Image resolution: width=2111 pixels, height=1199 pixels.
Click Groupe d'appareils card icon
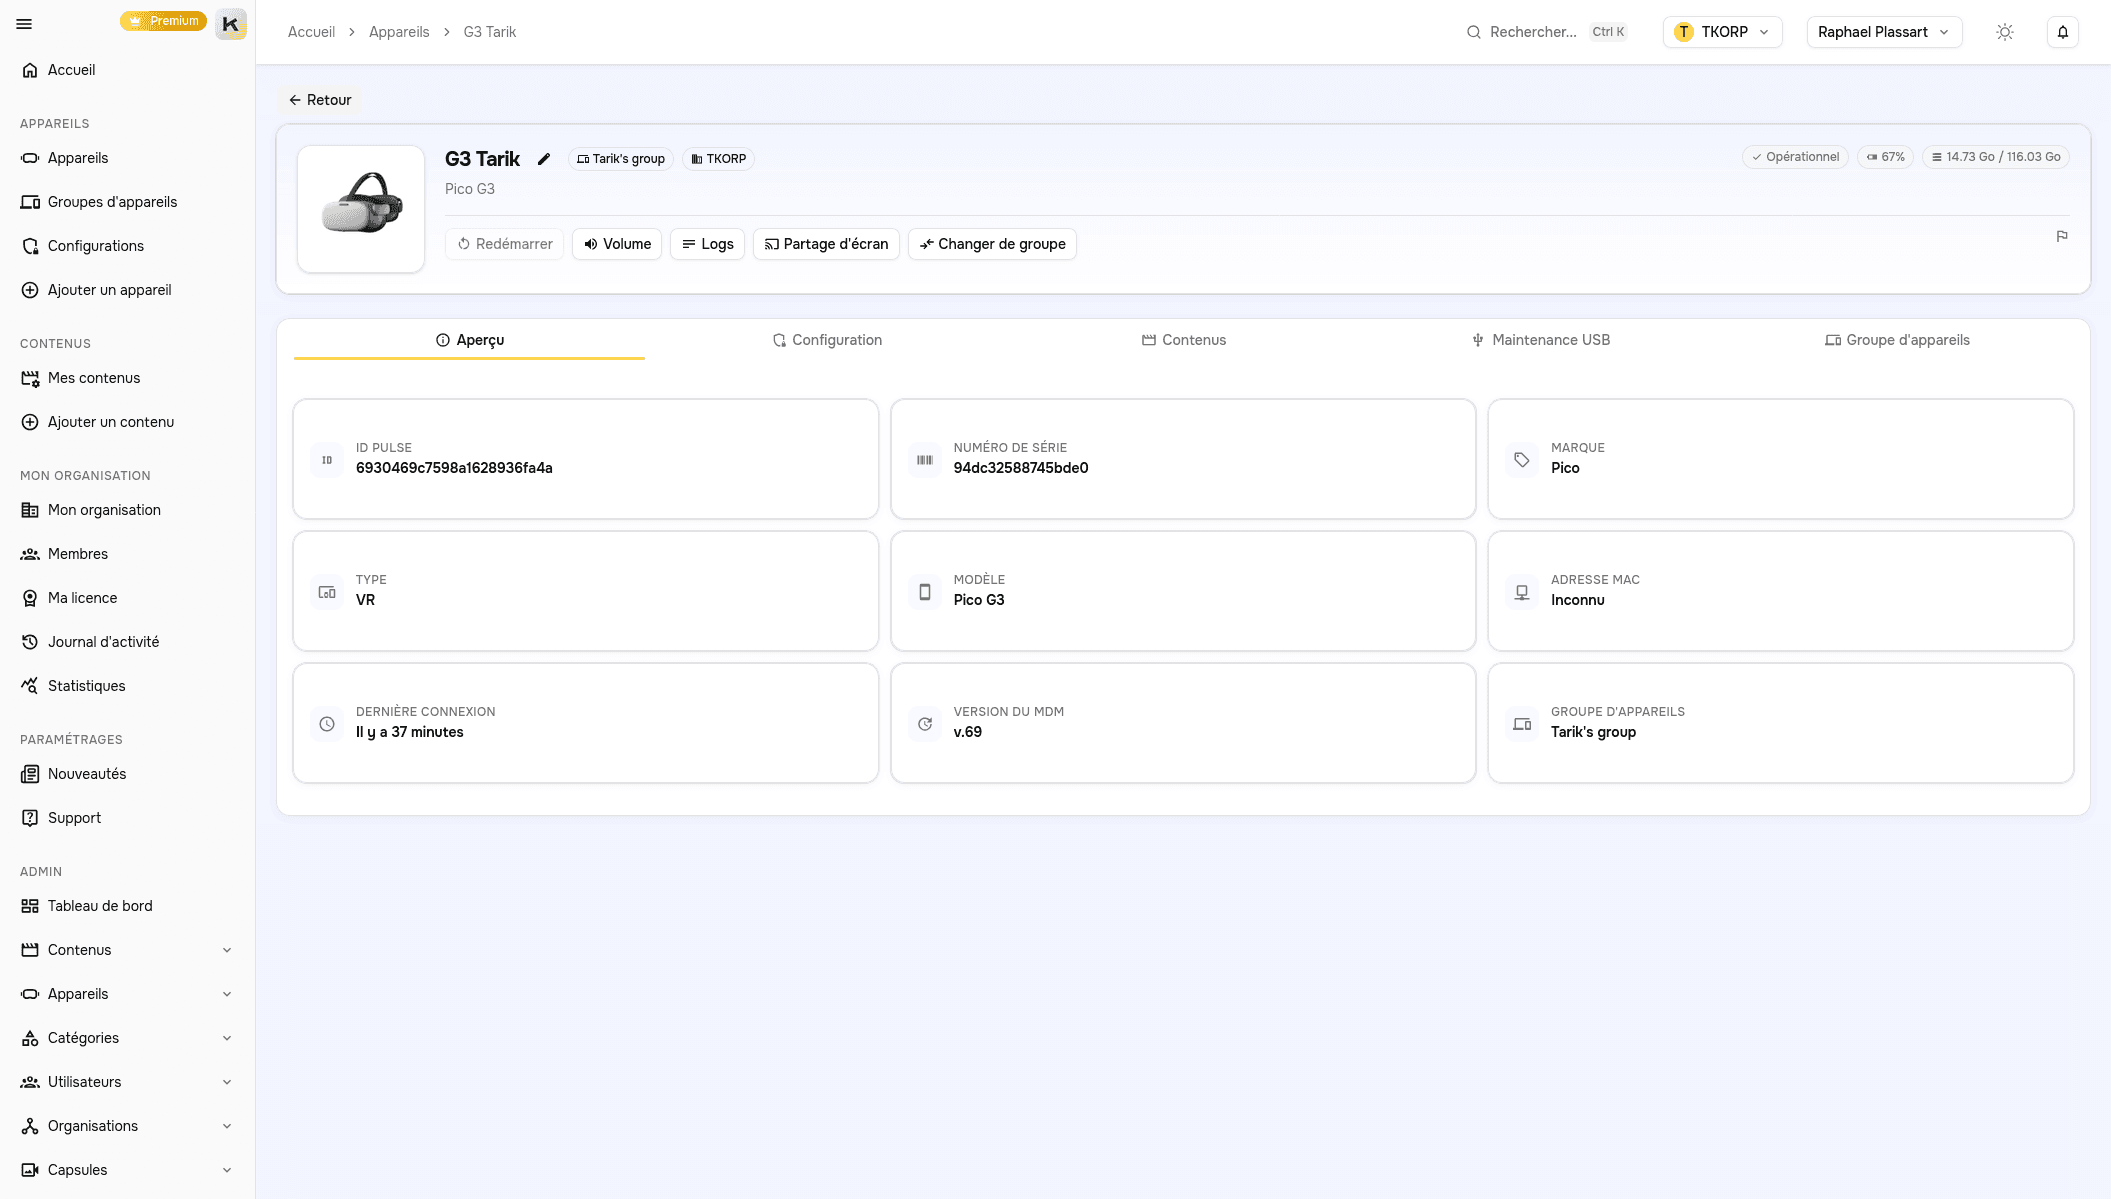[x=1522, y=724]
